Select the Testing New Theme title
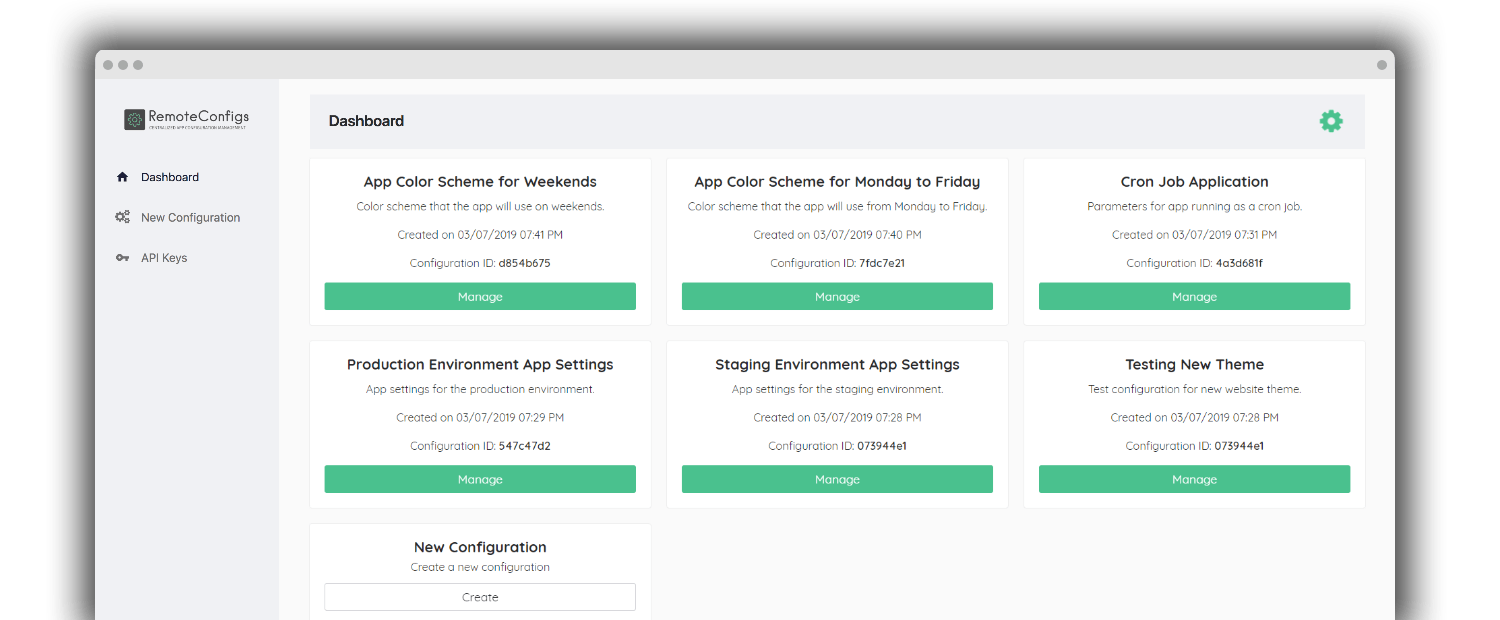Image resolution: width=1500 pixels, height=620 pixels. click(1194, 365)
